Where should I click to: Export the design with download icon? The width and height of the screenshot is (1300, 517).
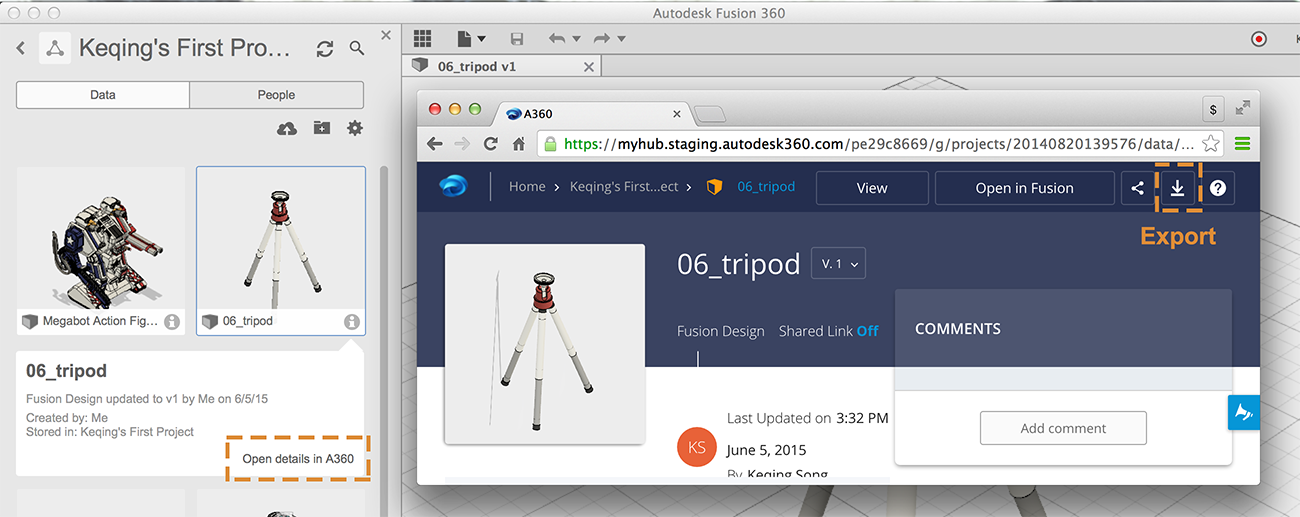tap(1177, 188)
